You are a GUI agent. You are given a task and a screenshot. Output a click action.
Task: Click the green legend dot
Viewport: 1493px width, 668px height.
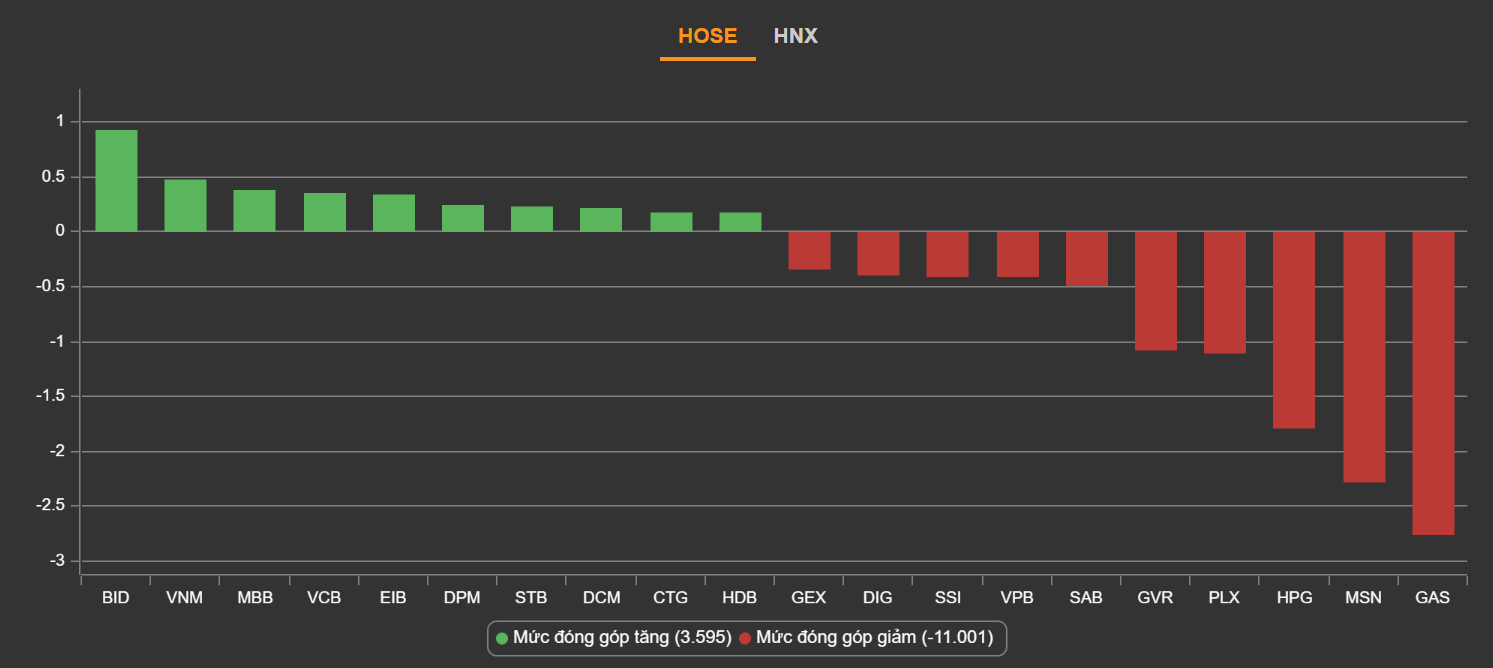[502, 638]
